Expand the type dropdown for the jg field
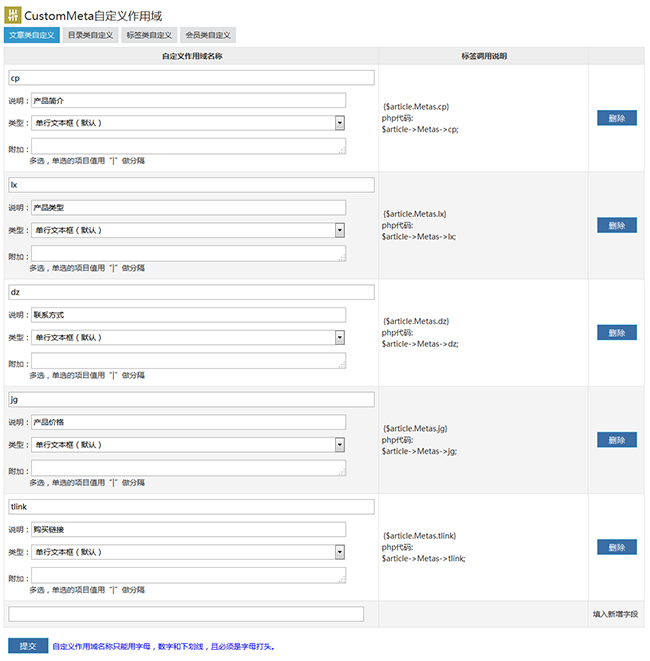This screenshot has width=650, height=661. pos(188,445)
